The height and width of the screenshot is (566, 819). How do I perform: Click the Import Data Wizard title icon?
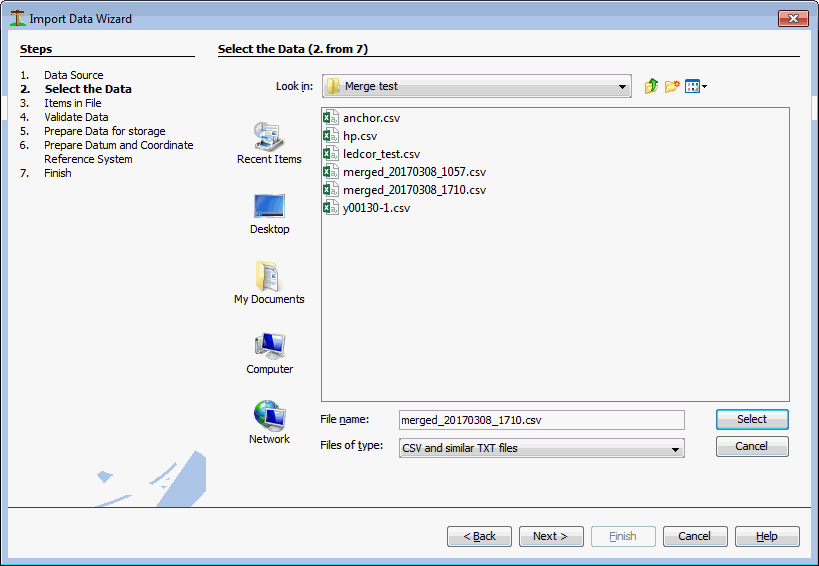[x=18, y=18]
